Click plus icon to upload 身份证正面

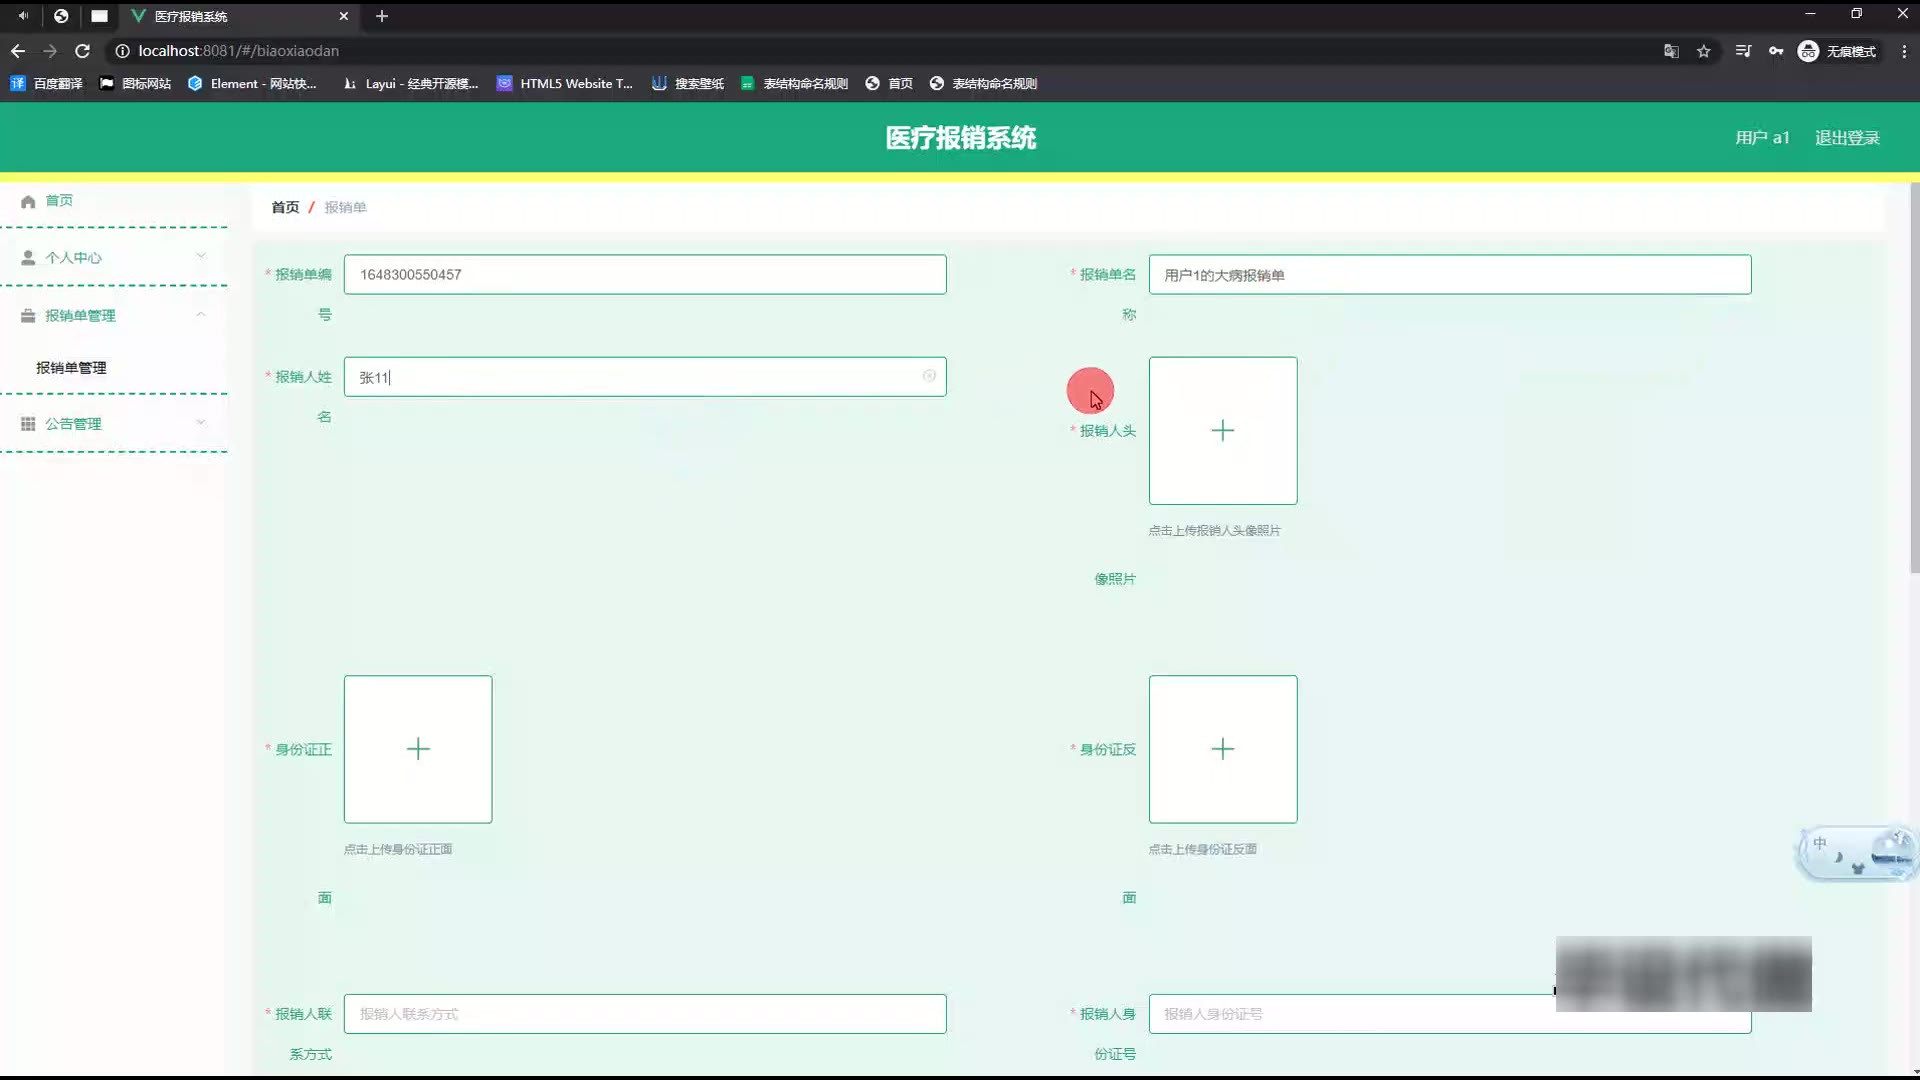click(418, 749)
